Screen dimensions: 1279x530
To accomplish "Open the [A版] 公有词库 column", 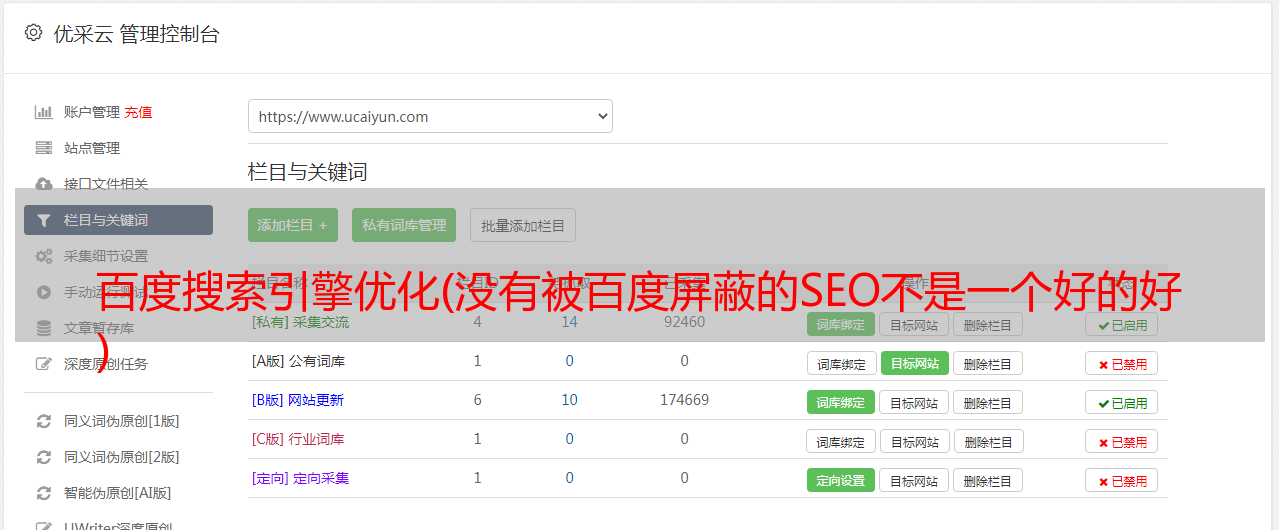I will [298, 361].
